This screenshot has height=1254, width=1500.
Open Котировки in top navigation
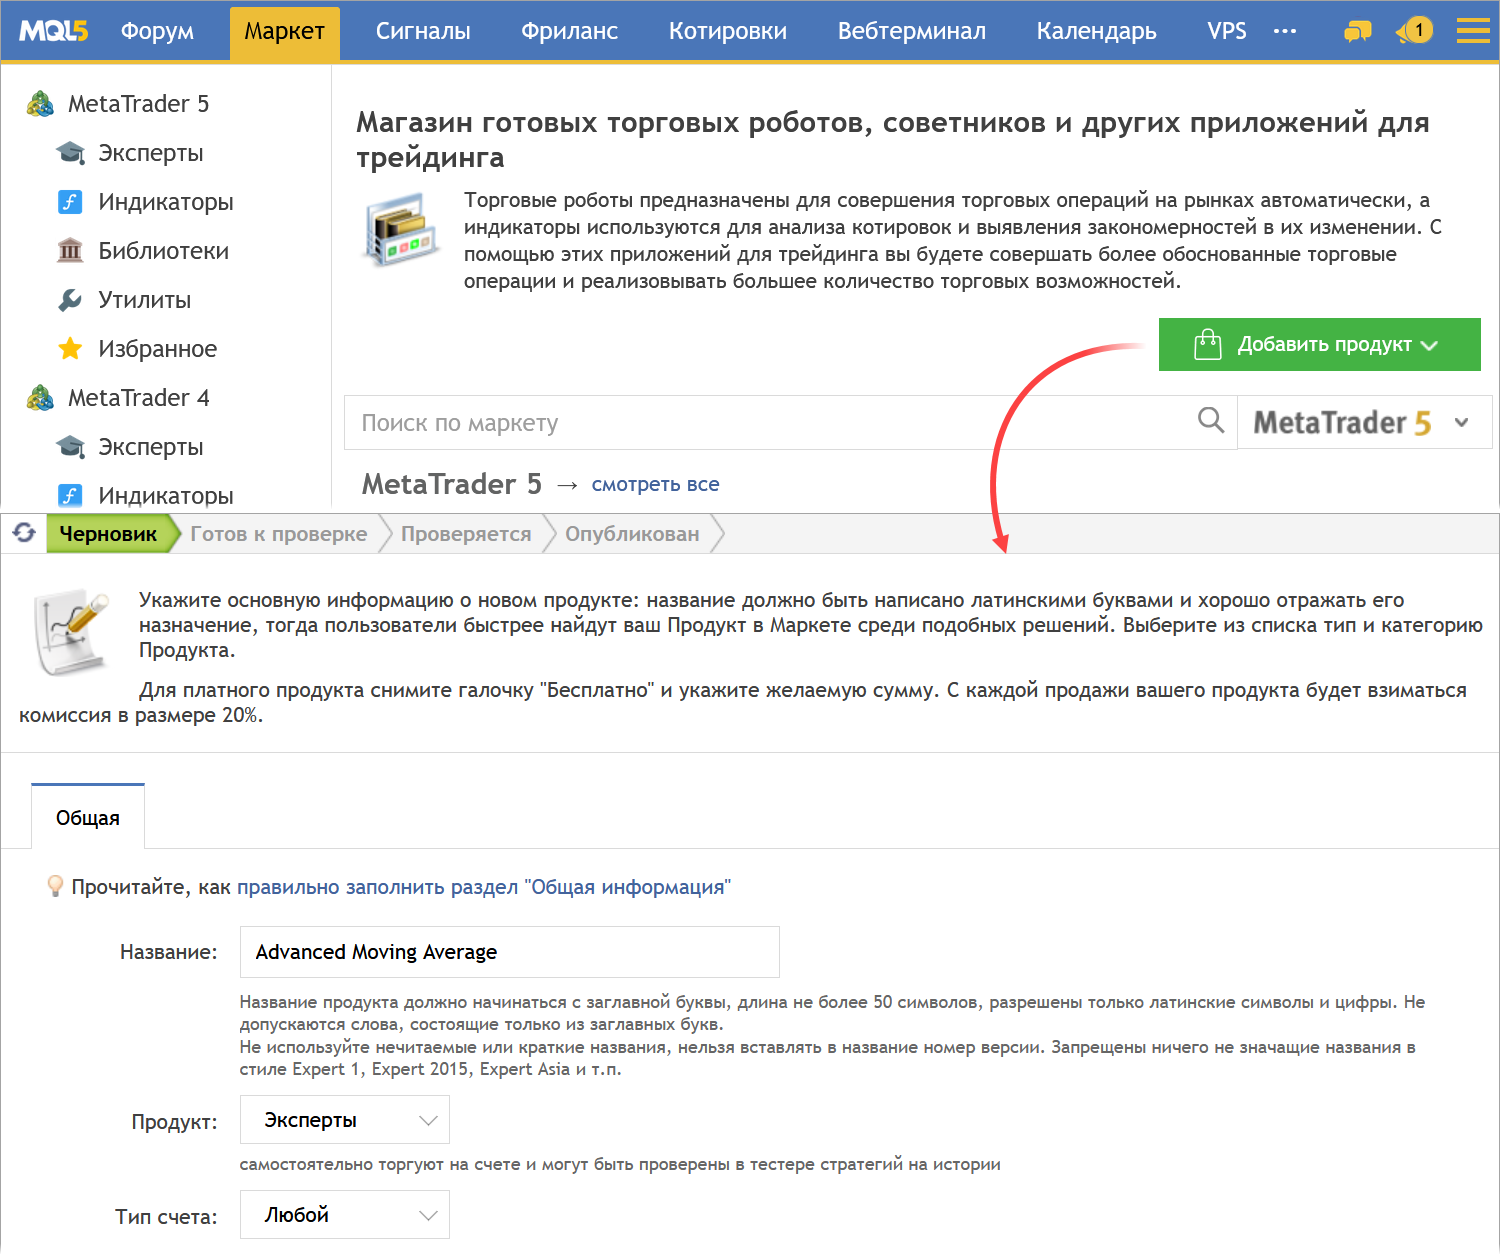[x=728, y=31]
